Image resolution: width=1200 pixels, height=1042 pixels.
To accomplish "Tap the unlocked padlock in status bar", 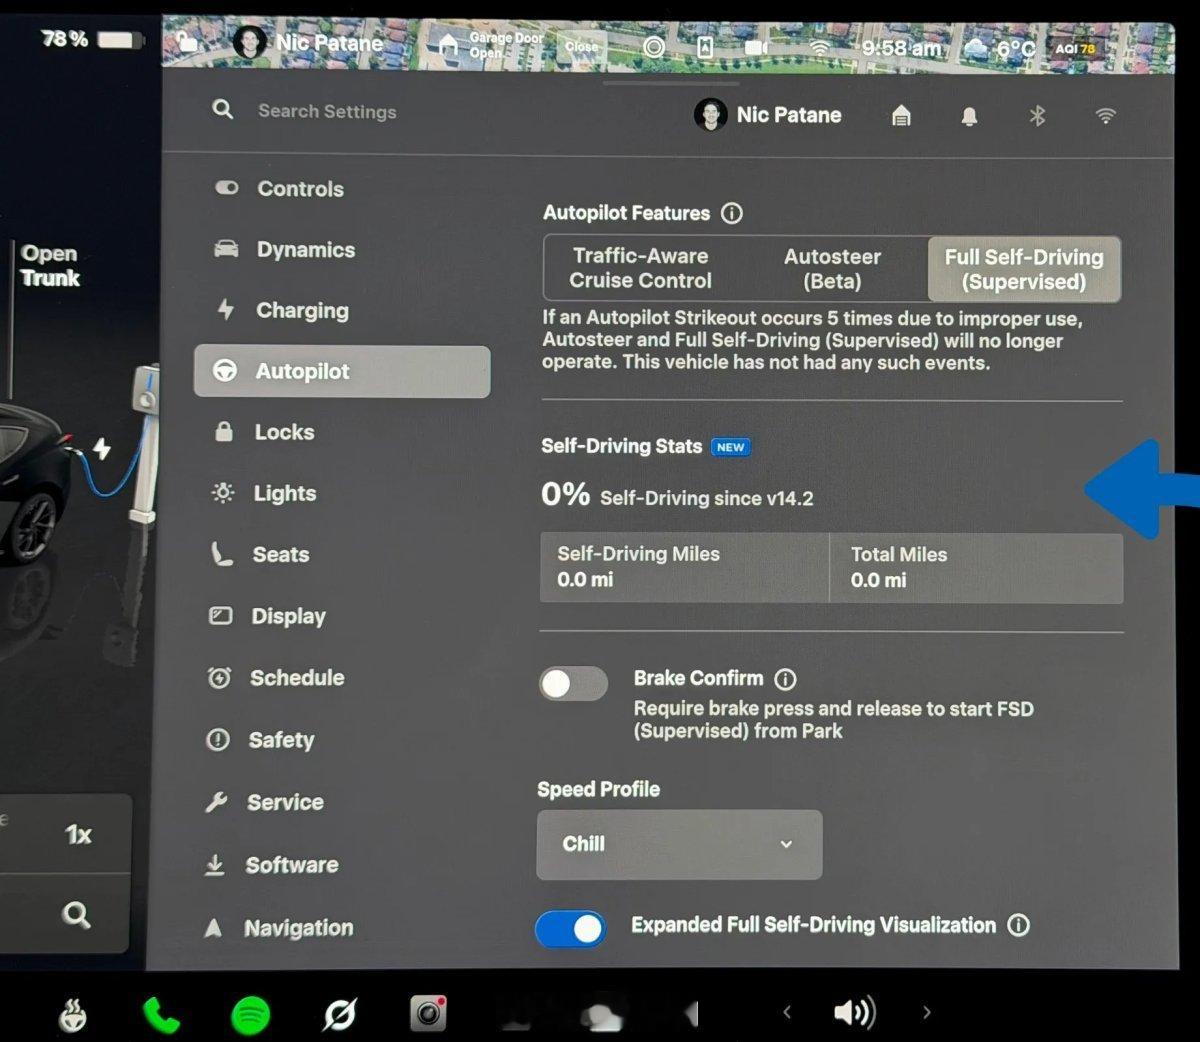I will point(186,41).
